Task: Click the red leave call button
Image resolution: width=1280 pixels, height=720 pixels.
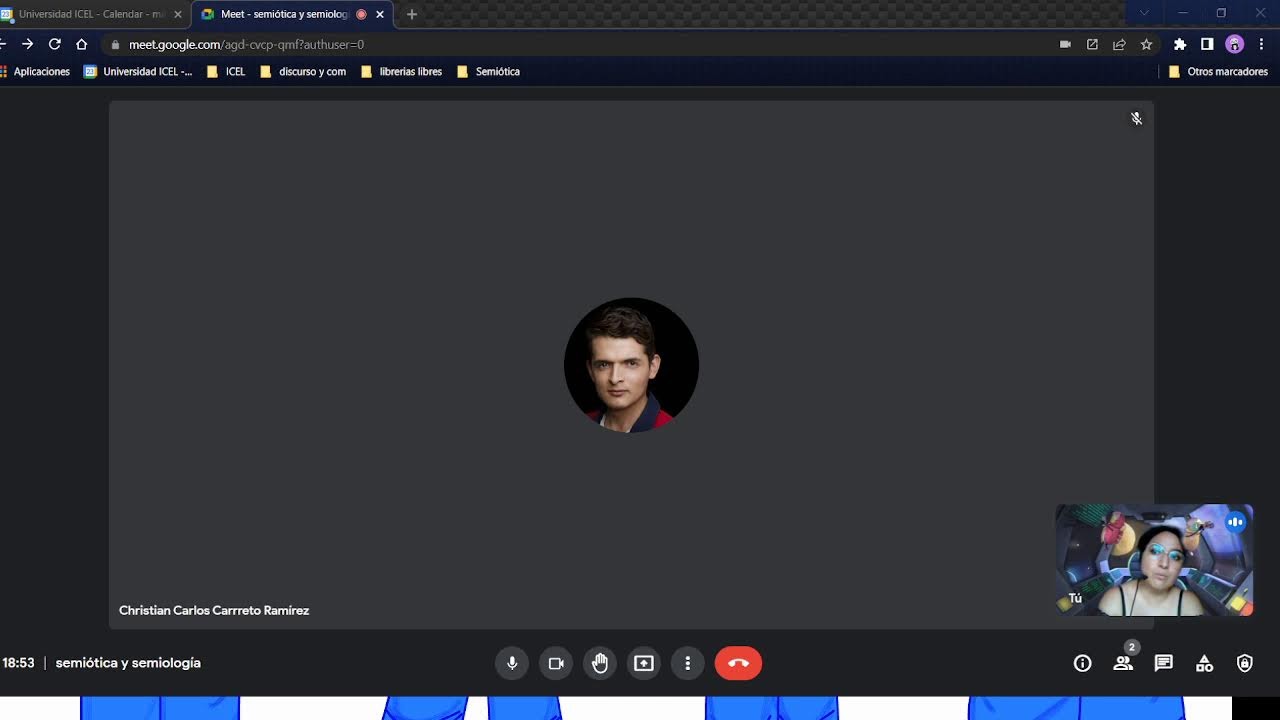Action: pyautogui.click(x=738, y=663)
